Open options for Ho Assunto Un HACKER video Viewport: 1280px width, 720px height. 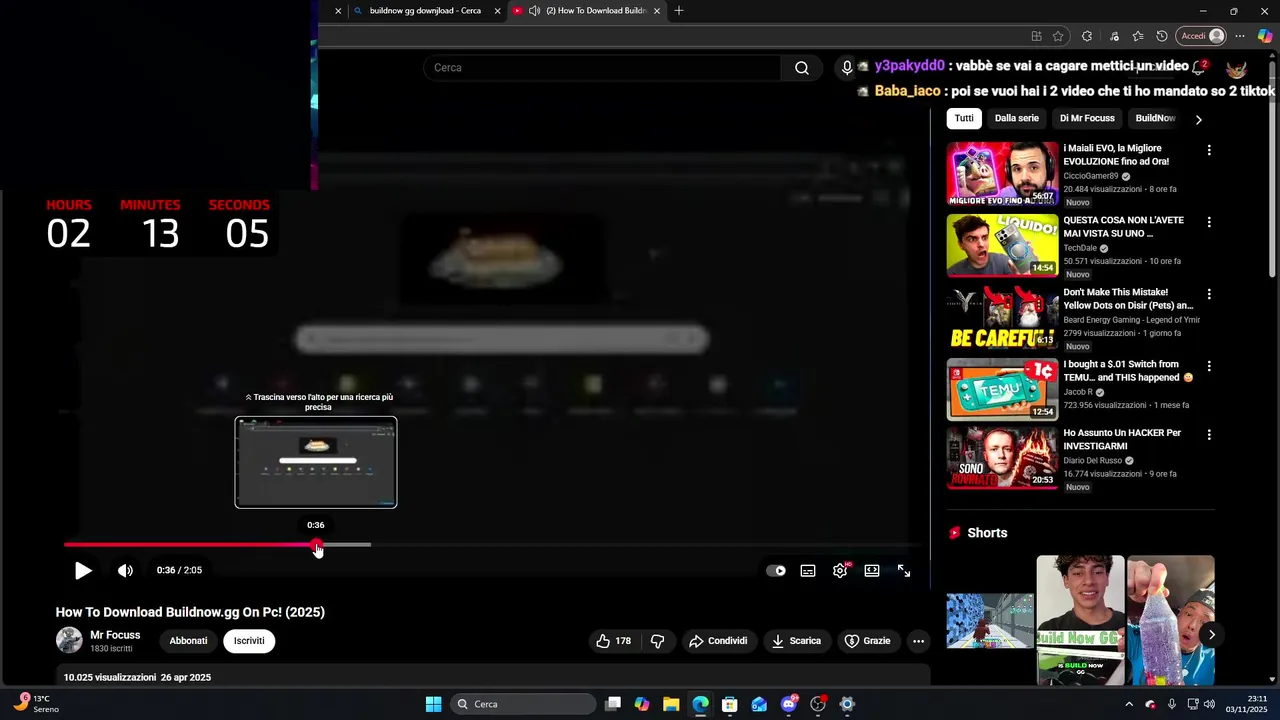click(x=1209, y=435)
